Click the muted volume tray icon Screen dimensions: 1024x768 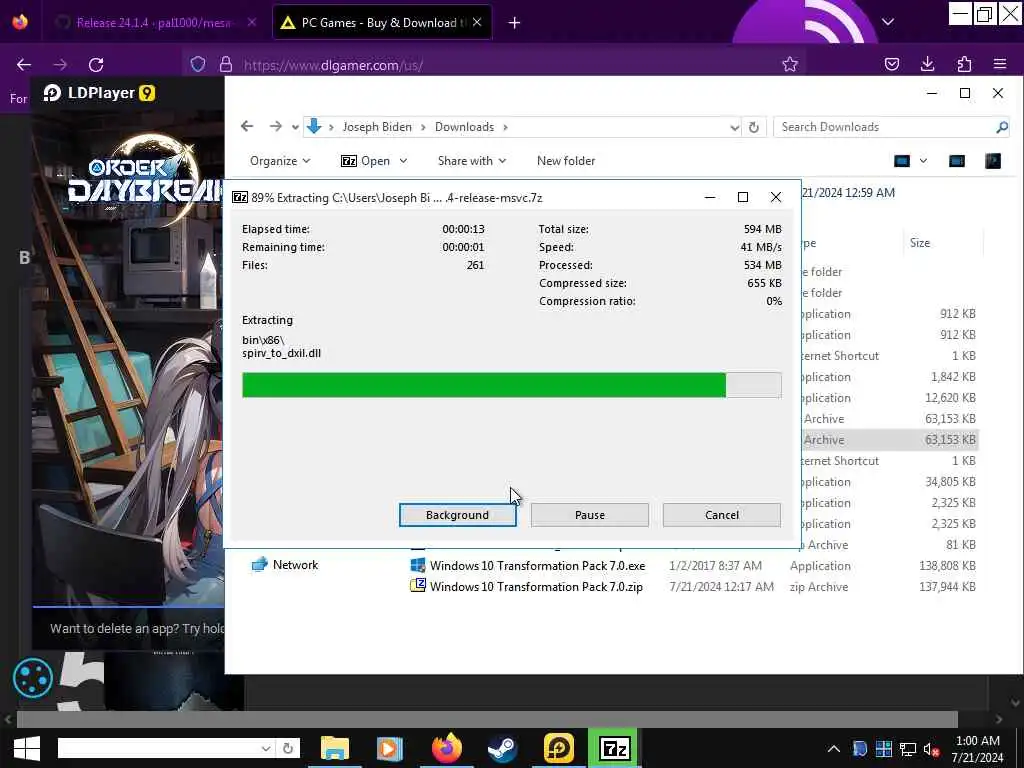pos(931,749)
